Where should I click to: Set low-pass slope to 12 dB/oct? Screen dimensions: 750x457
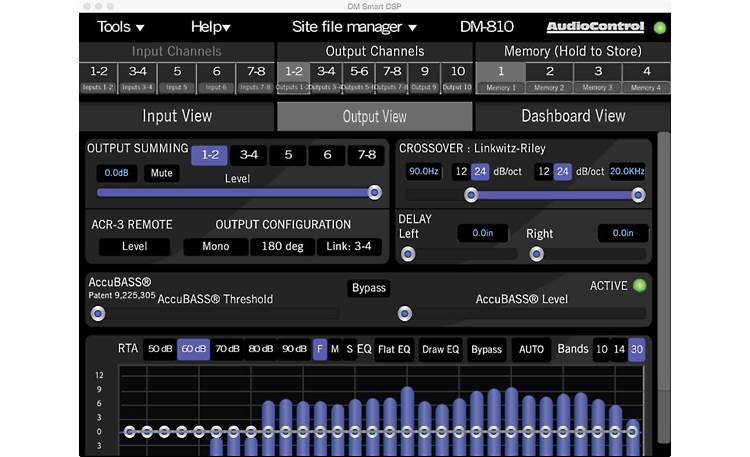click(544, 171)
